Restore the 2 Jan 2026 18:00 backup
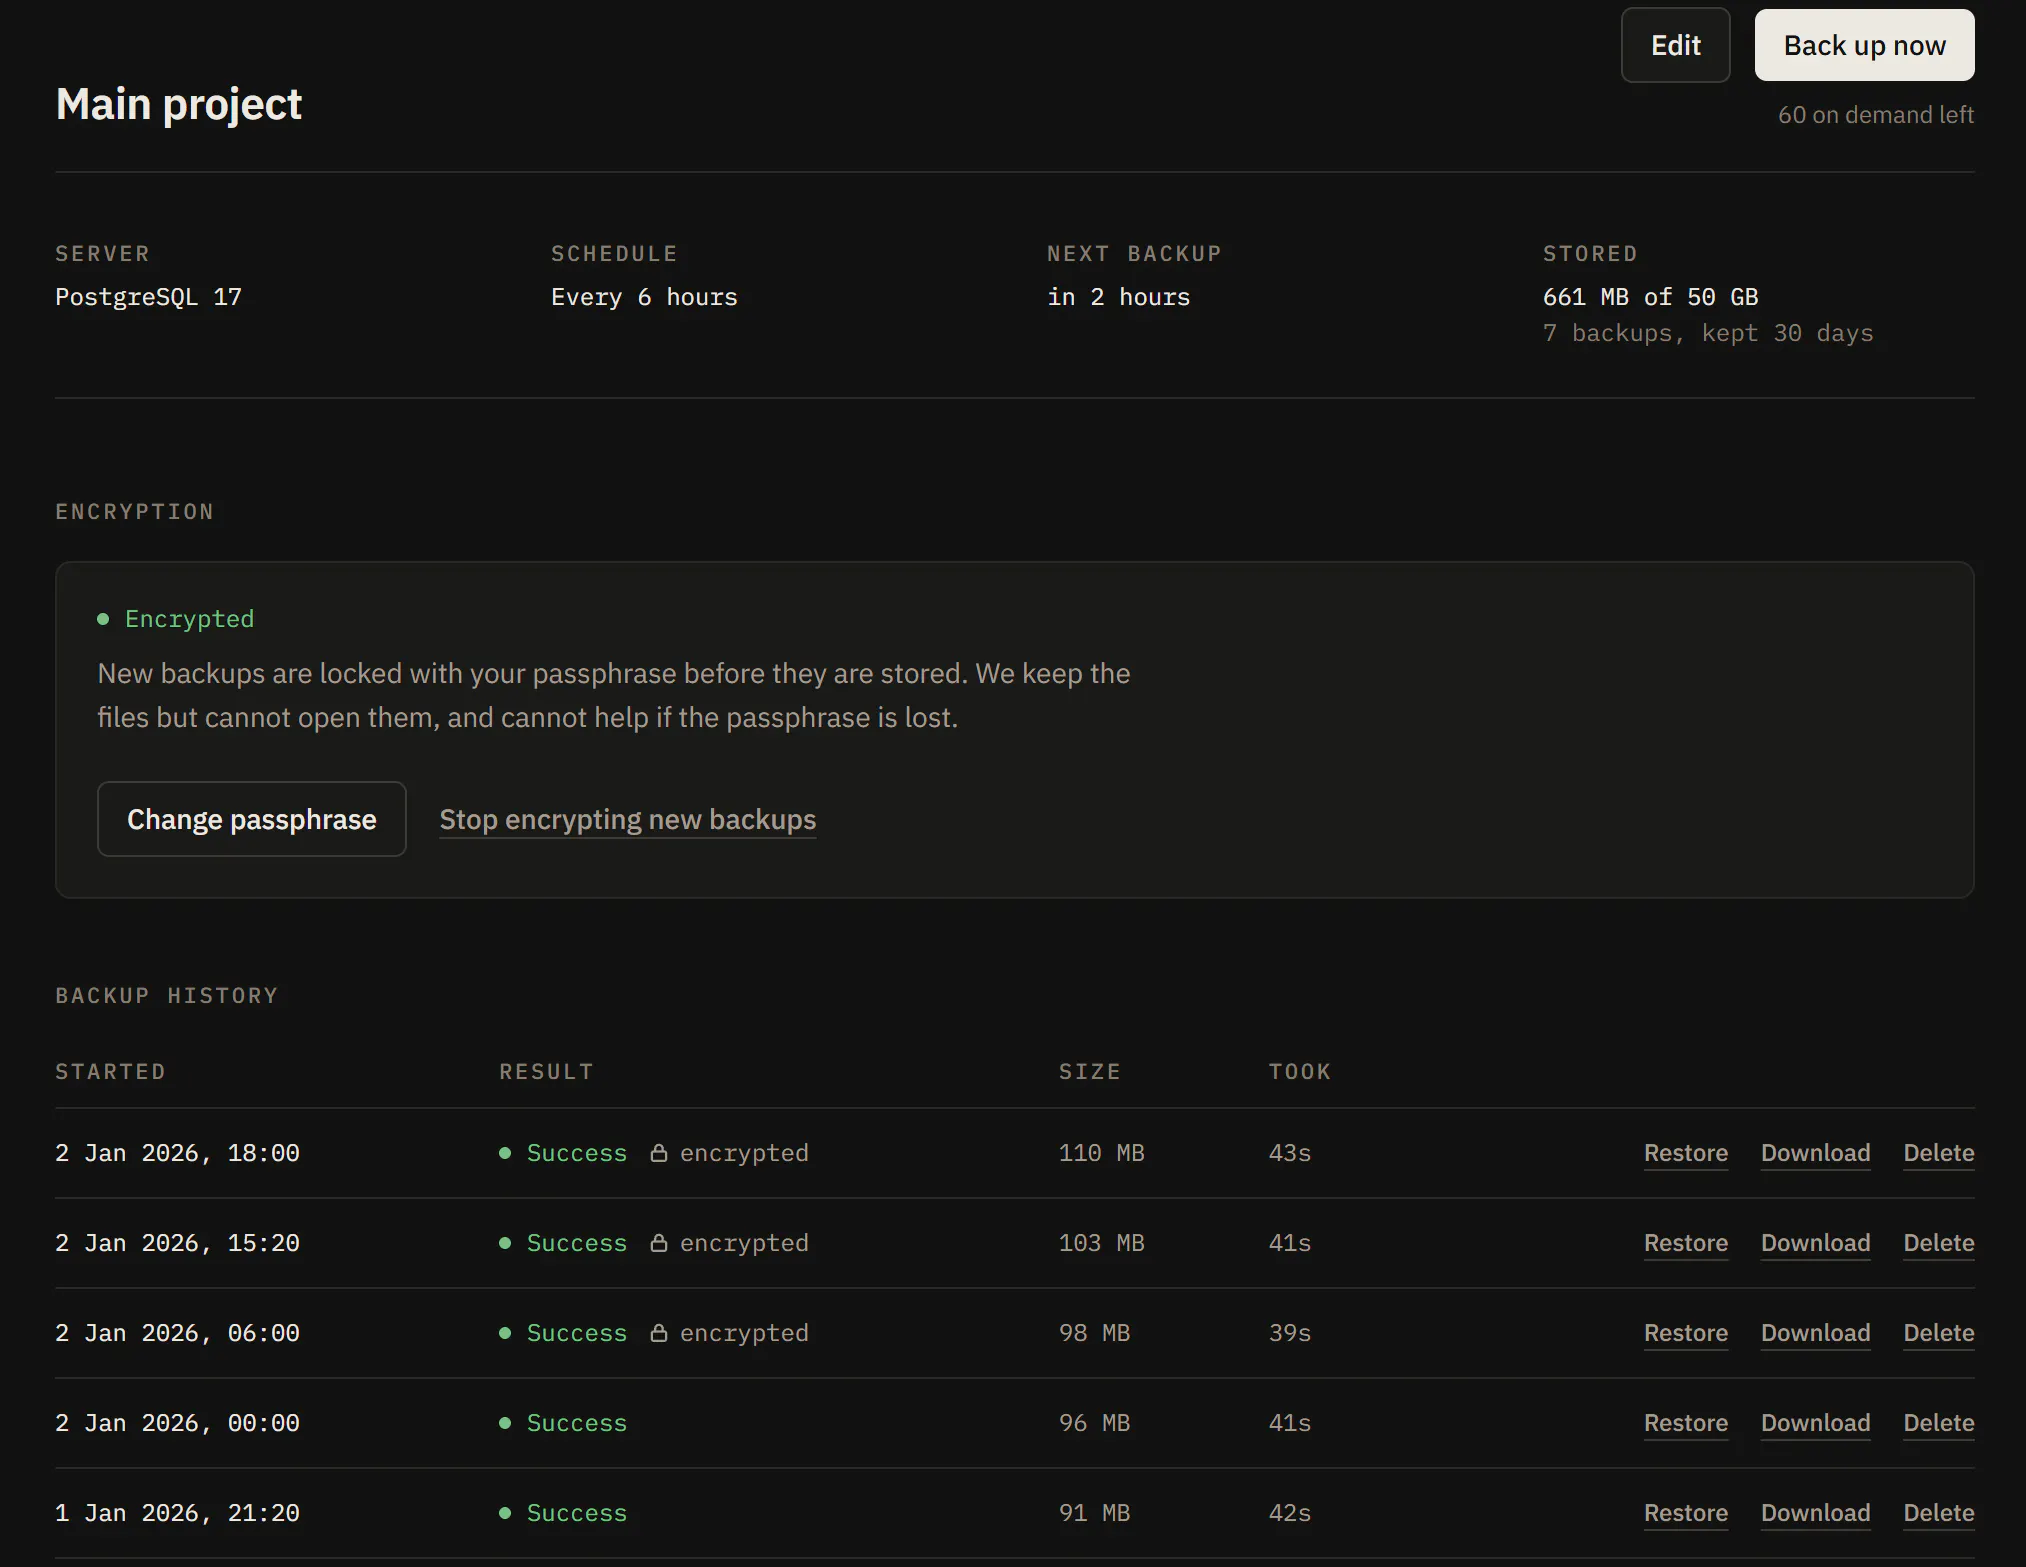The image size is (2026, 1567). tap(1686, 1153)
